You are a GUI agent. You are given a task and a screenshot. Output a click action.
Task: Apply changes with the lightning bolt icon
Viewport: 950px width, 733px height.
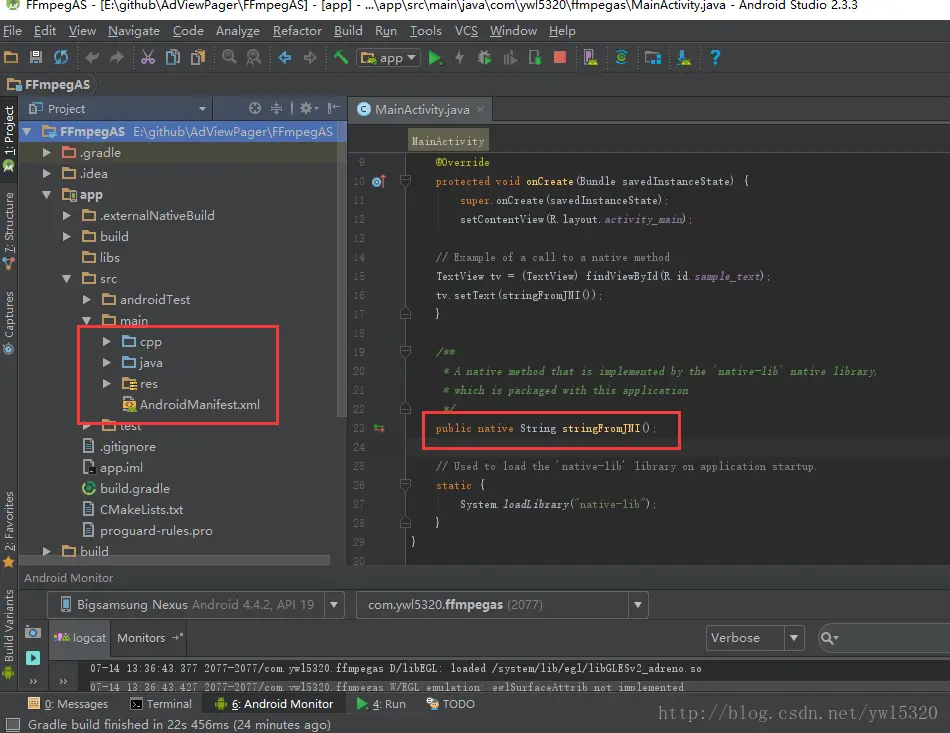click(x=459, y=58)
